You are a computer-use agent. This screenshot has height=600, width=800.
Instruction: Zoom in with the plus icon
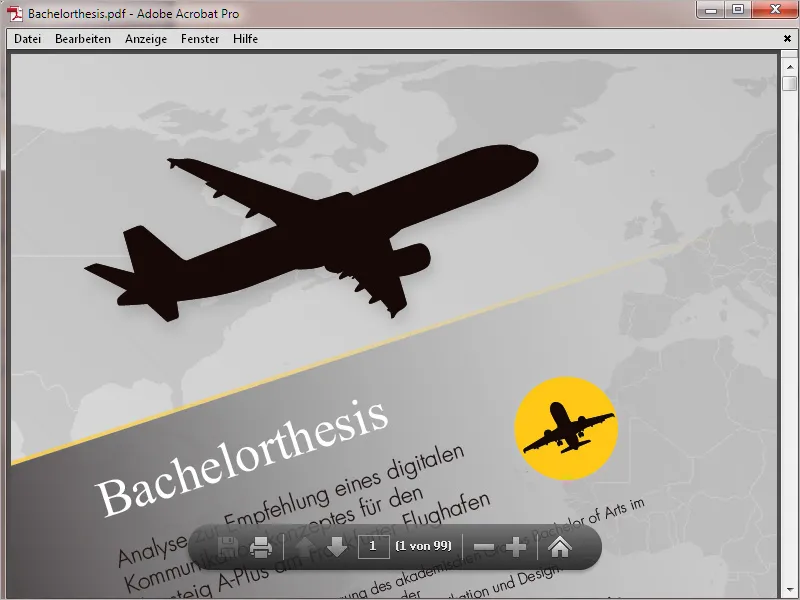516,547
